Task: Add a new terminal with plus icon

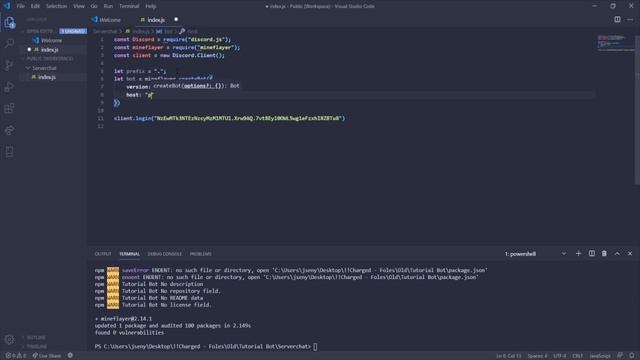Action: click(x=578, y=253)
